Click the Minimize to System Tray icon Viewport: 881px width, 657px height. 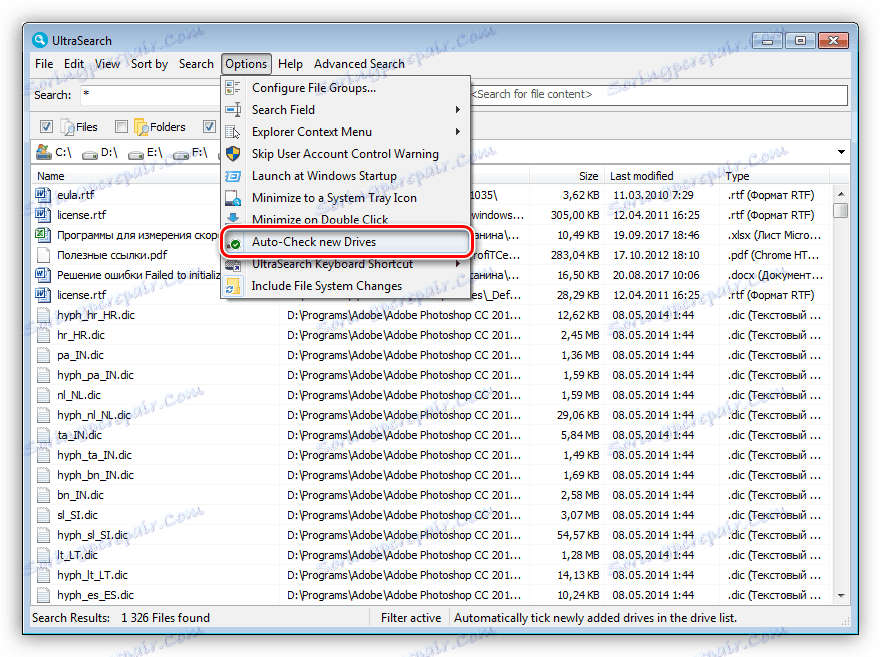[x=233, y=198]
